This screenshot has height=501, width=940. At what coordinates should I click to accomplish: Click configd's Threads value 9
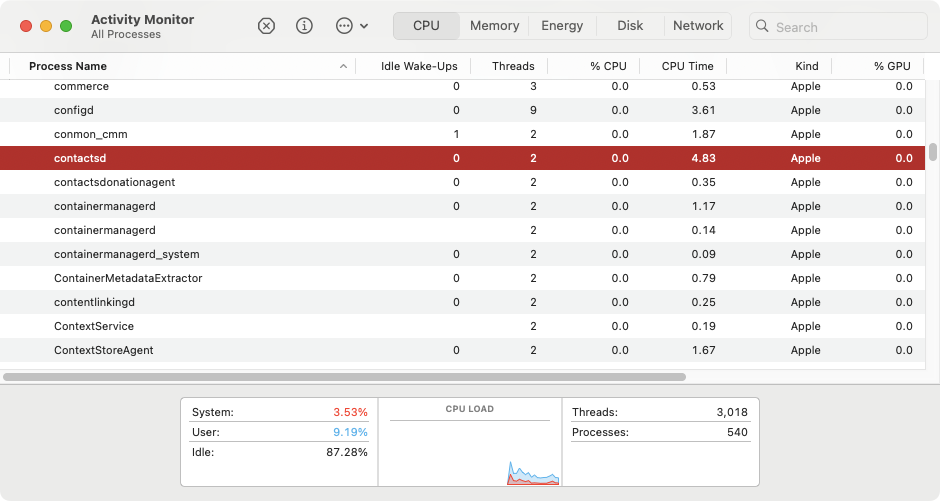(533, 110)
